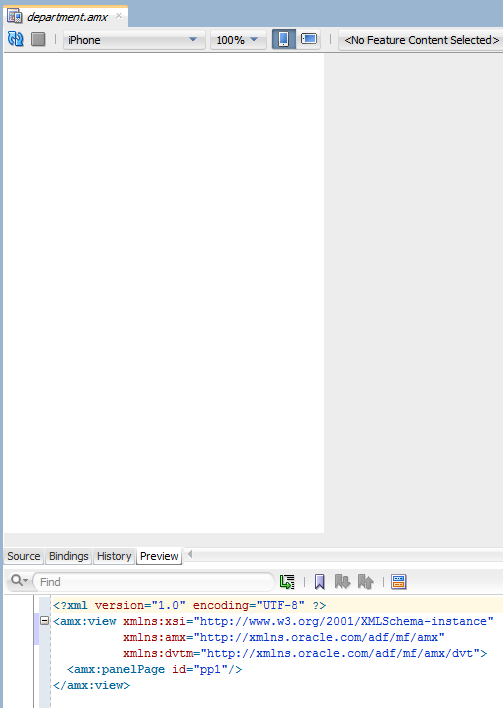Viewport: 503px width, 708px height.
Task: Collapse the amx:view element fold
Action: pos(44,621)
